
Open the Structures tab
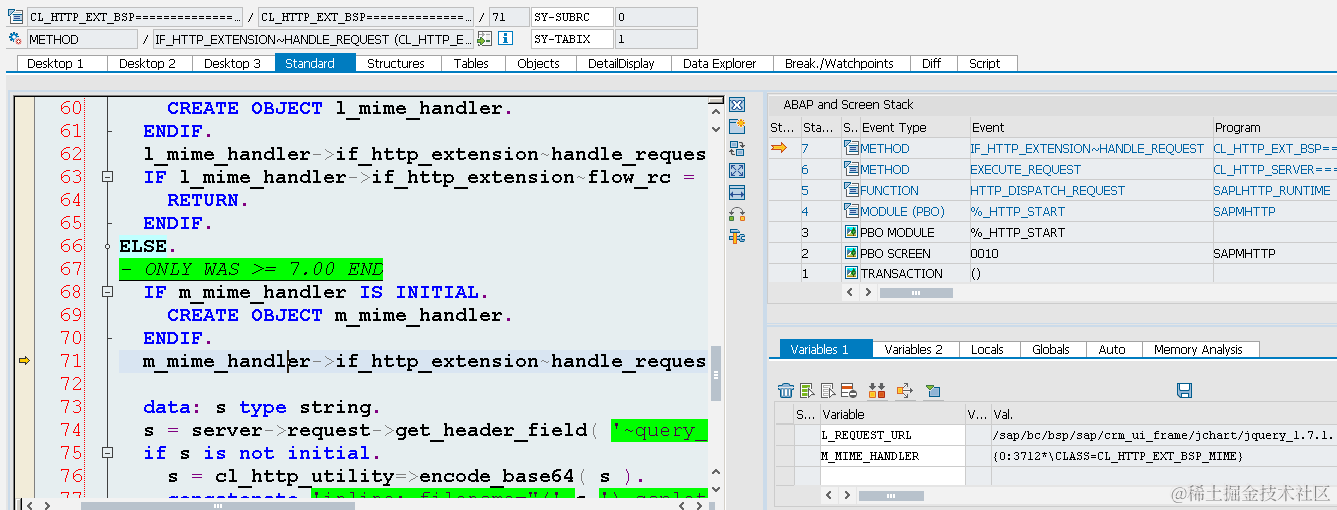click(396, 63)
